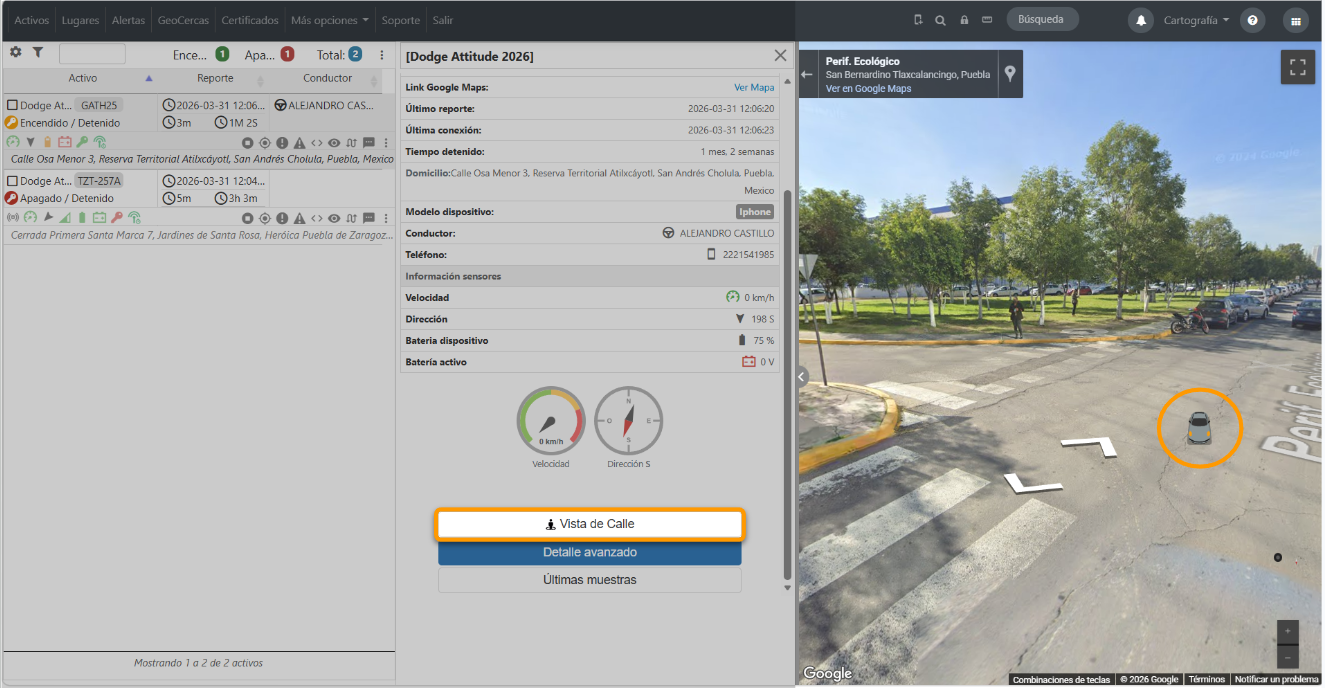This screenshot has width=1325, height=688.
Task: Close the Dodge Attitude 2026 detail panel
Action: click(x=781, y=56)
